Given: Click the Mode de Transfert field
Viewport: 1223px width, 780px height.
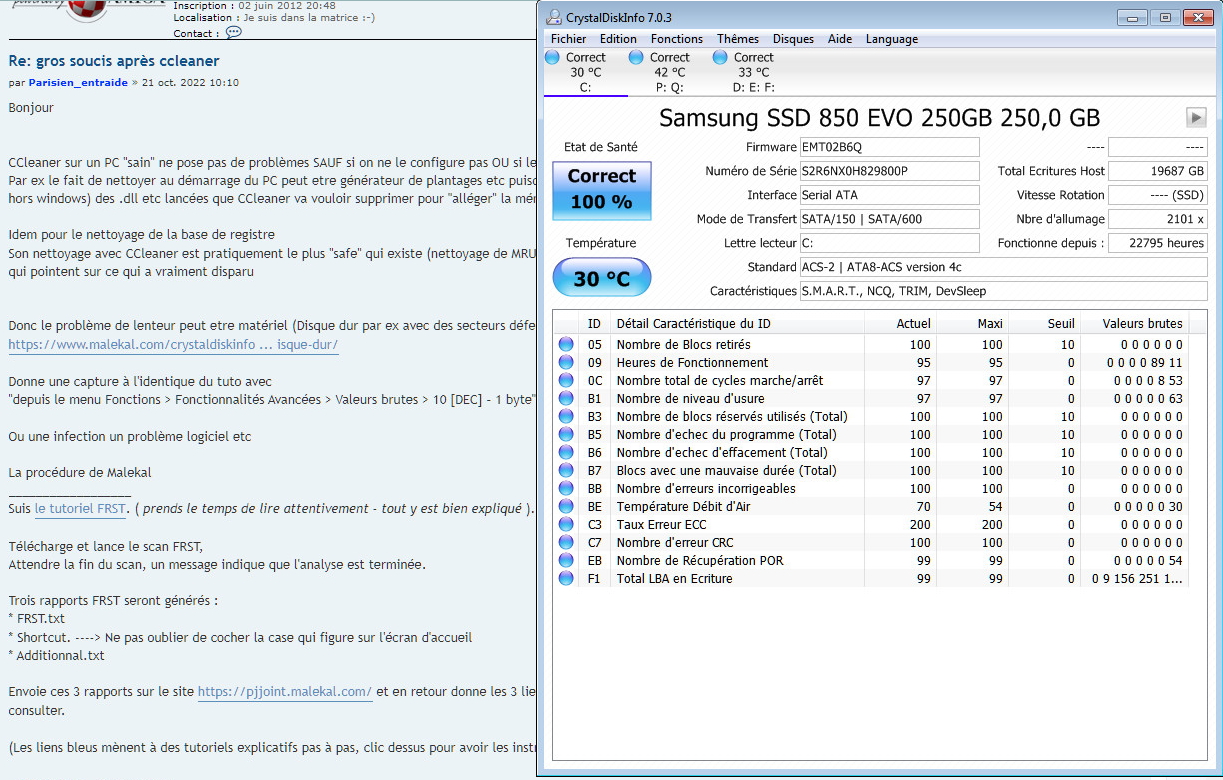Looking at the screenshot, I should 889,219.
